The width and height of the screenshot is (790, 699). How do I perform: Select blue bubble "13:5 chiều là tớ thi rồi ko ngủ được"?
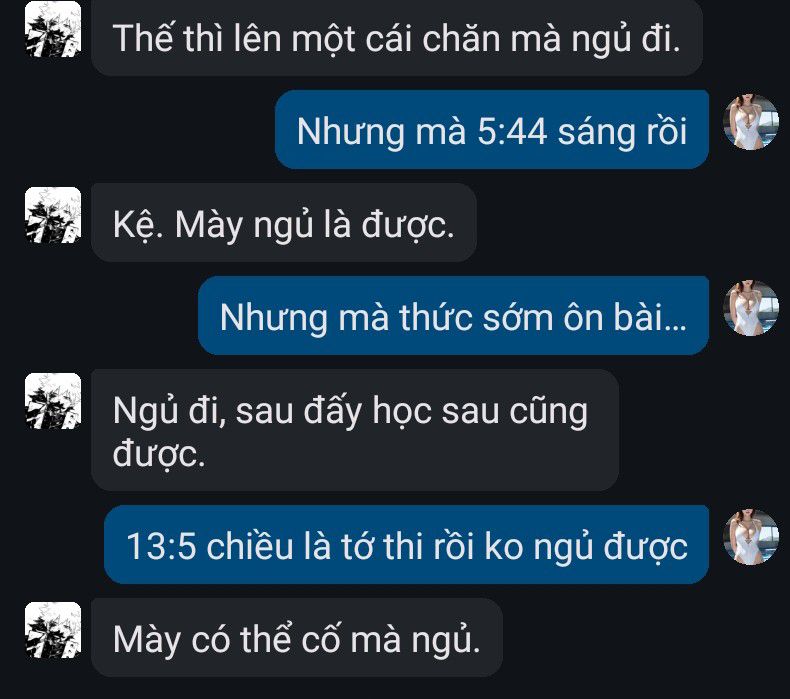coord(406,545)
